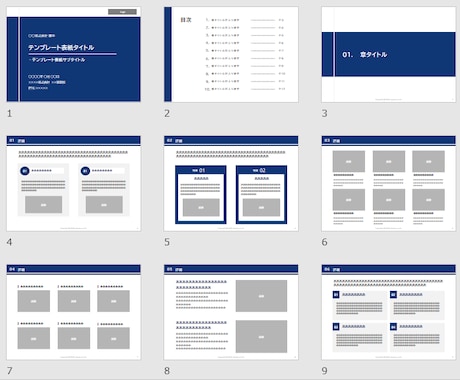Select the 目次 table of contents slide
460x380 pixels.
tap(231, 54)
